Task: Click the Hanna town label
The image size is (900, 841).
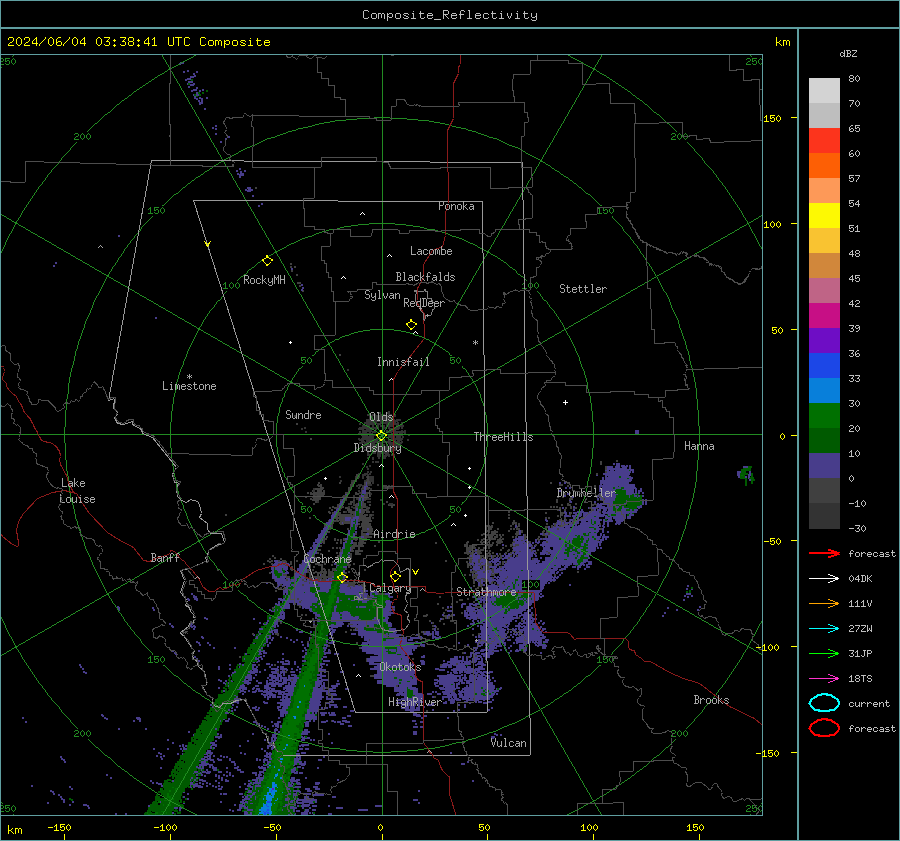Action: click(x=699, y=446)
